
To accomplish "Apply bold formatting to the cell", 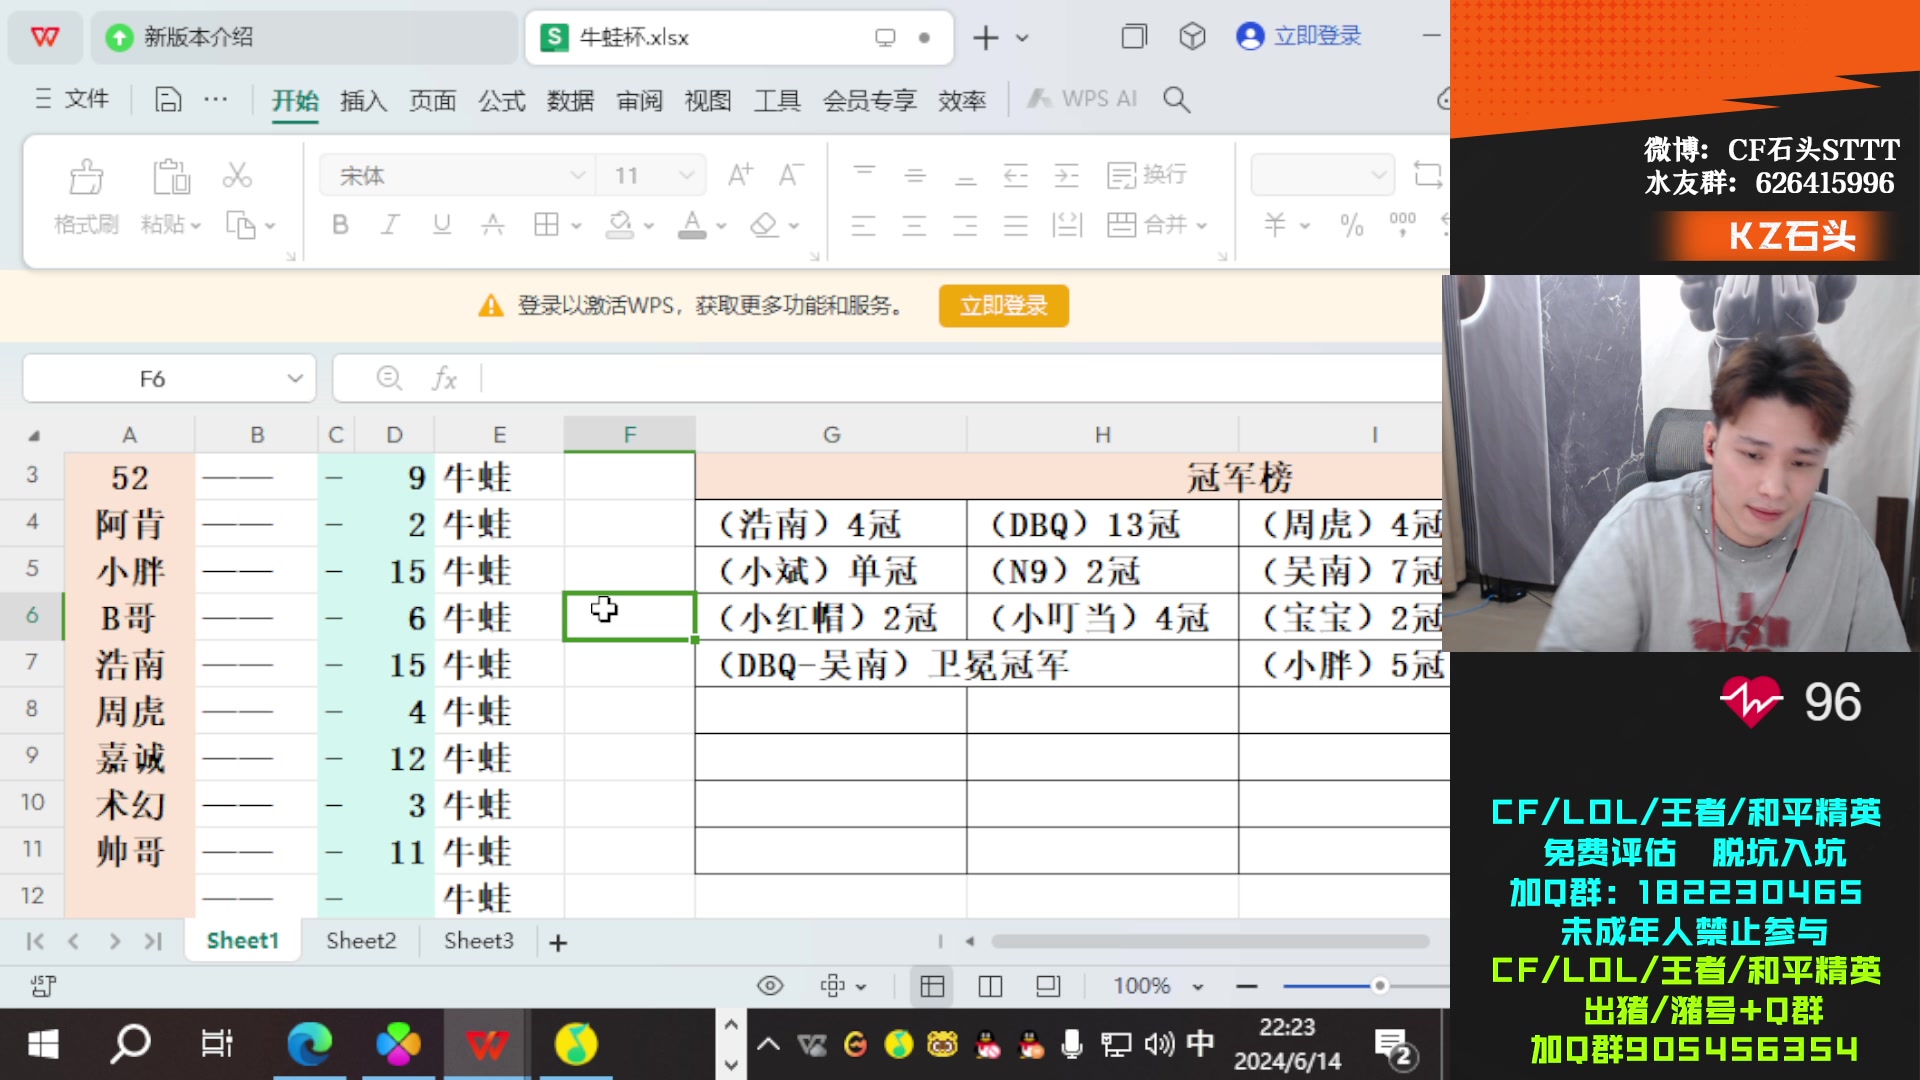I will click(x=339, y=225).
